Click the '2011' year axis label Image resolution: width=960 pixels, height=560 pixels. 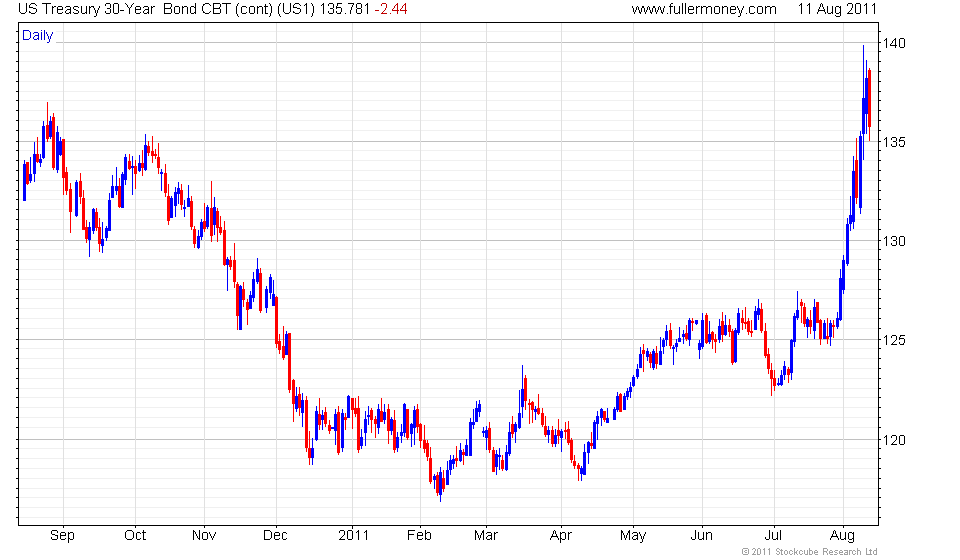coord(353,536)
